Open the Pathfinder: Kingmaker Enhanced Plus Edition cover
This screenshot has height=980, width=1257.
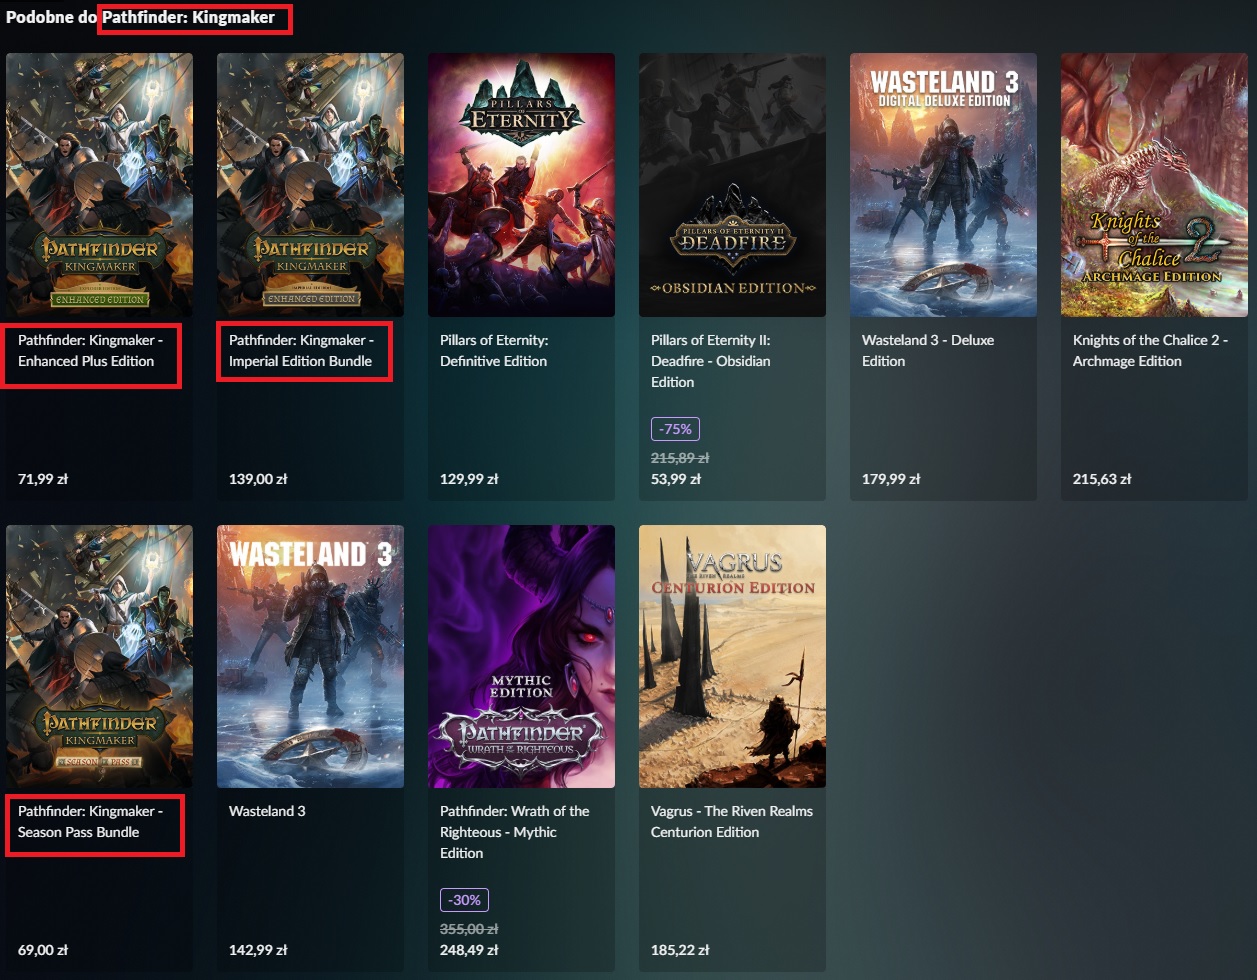click(99, 185)
